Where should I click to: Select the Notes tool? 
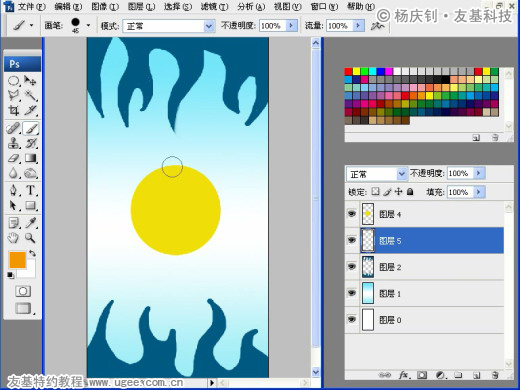[x=14, y=223]
